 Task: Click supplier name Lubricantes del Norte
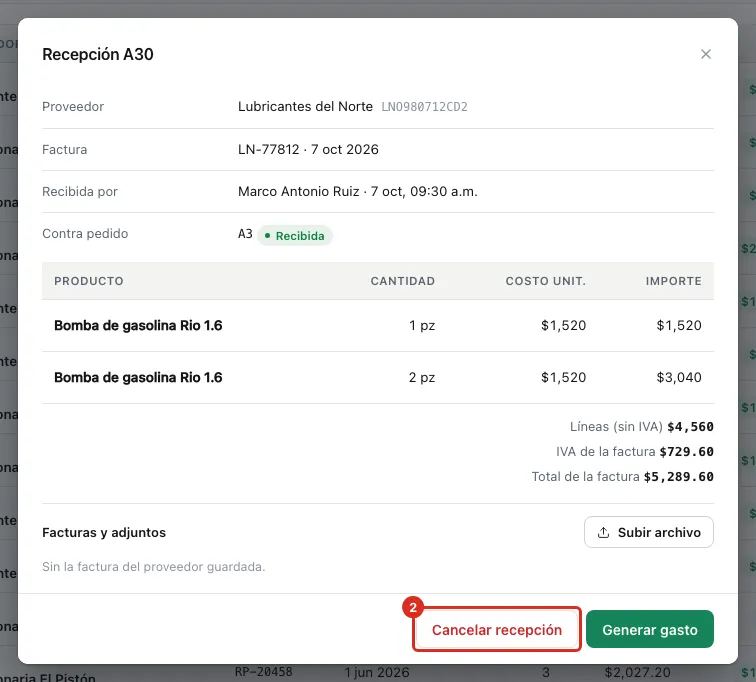point(305,107)
